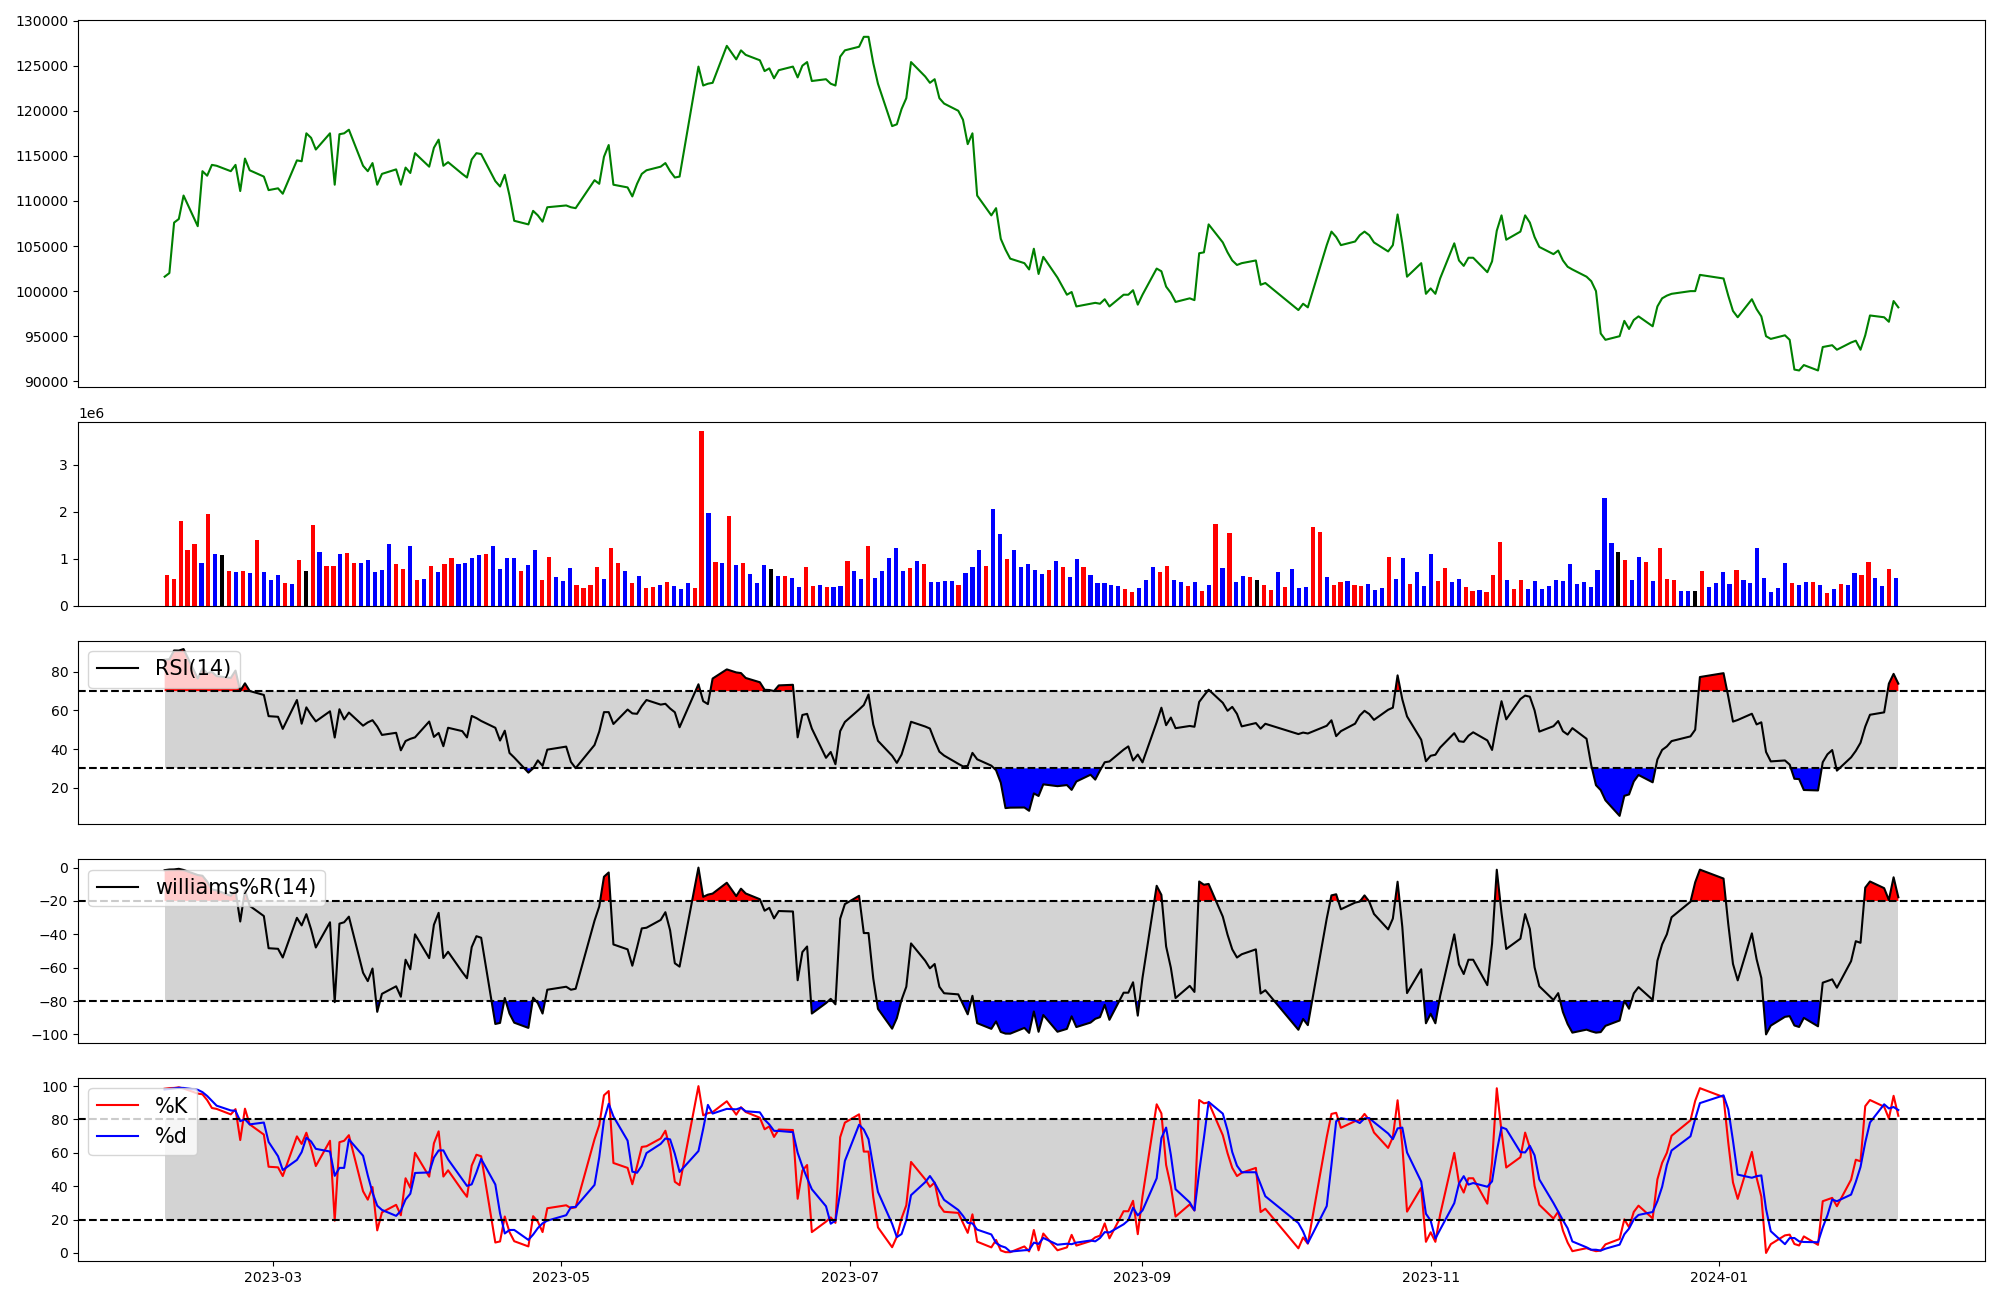Viewport: 2000px width, 1300px height.
Task: Click the 130000 price axis label
Action: pyautogui.click(x=42, y=21)
